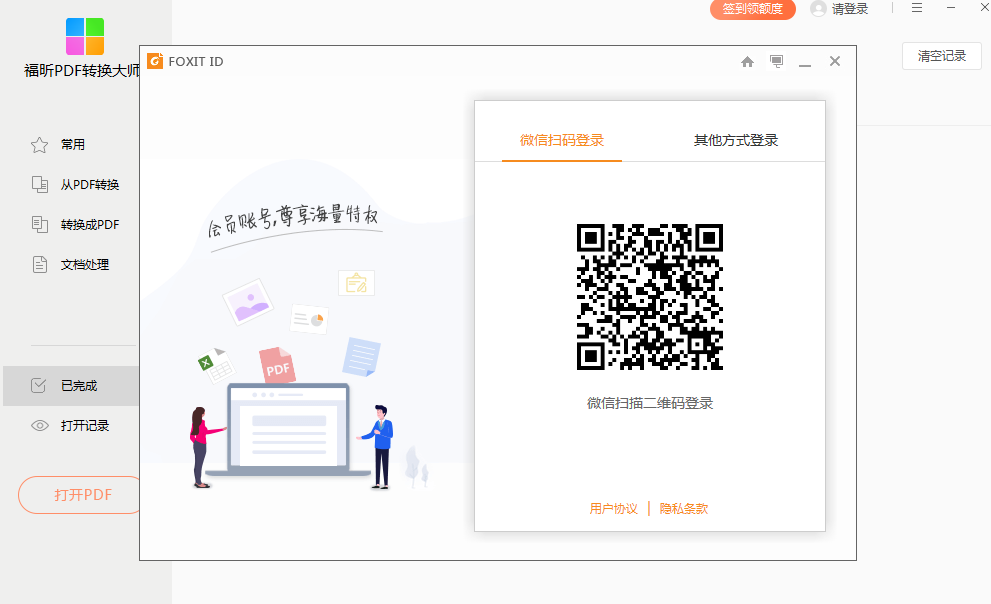Click the 清空记录 button
Screen dimensions: 991x604
(x=942, y=56)
